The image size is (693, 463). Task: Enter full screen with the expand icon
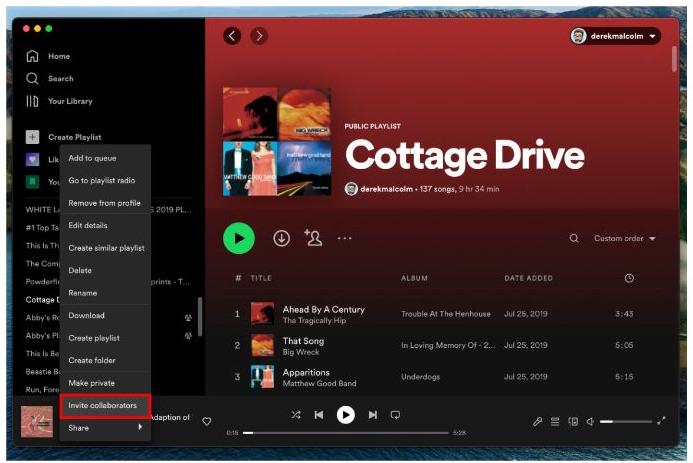(x=661, y=421)
